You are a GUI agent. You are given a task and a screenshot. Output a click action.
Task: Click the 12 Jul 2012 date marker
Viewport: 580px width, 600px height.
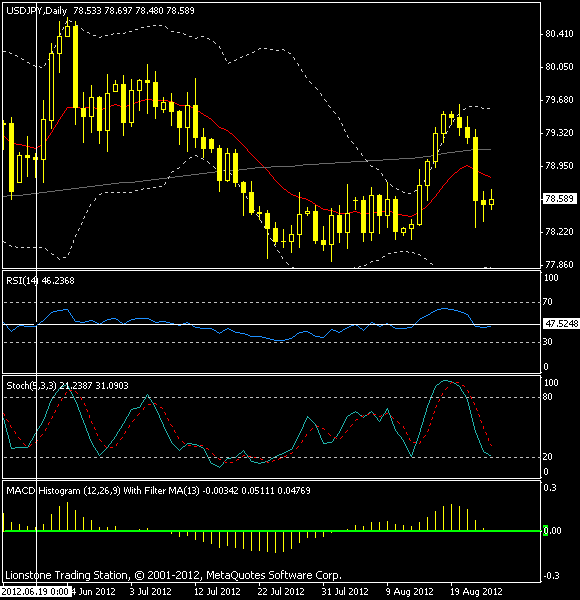[217, 592]
